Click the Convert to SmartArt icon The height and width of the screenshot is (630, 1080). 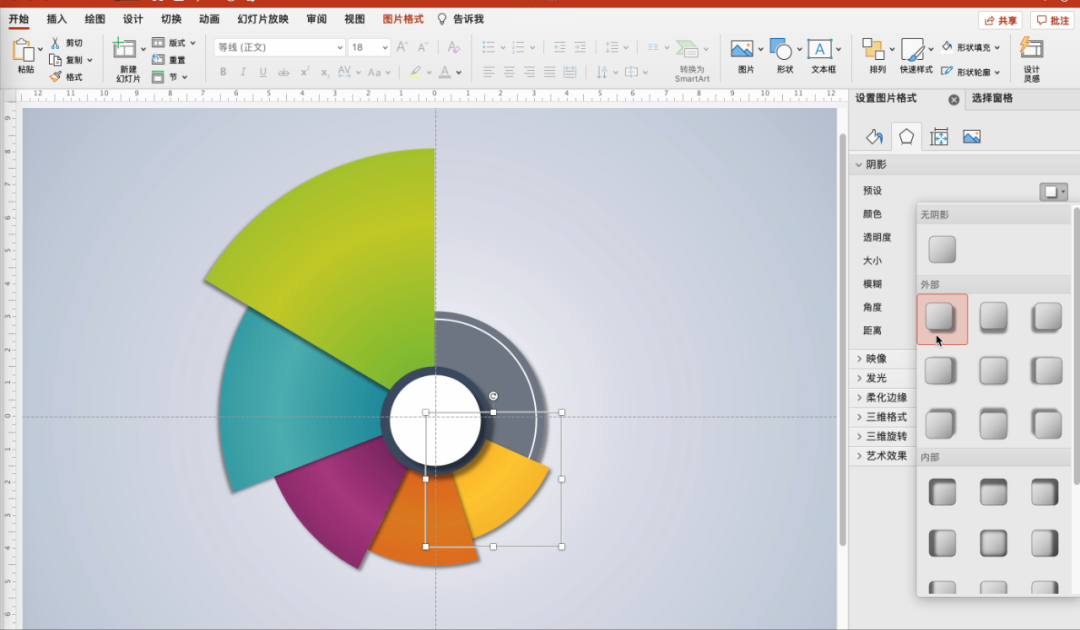click(687, 48)
